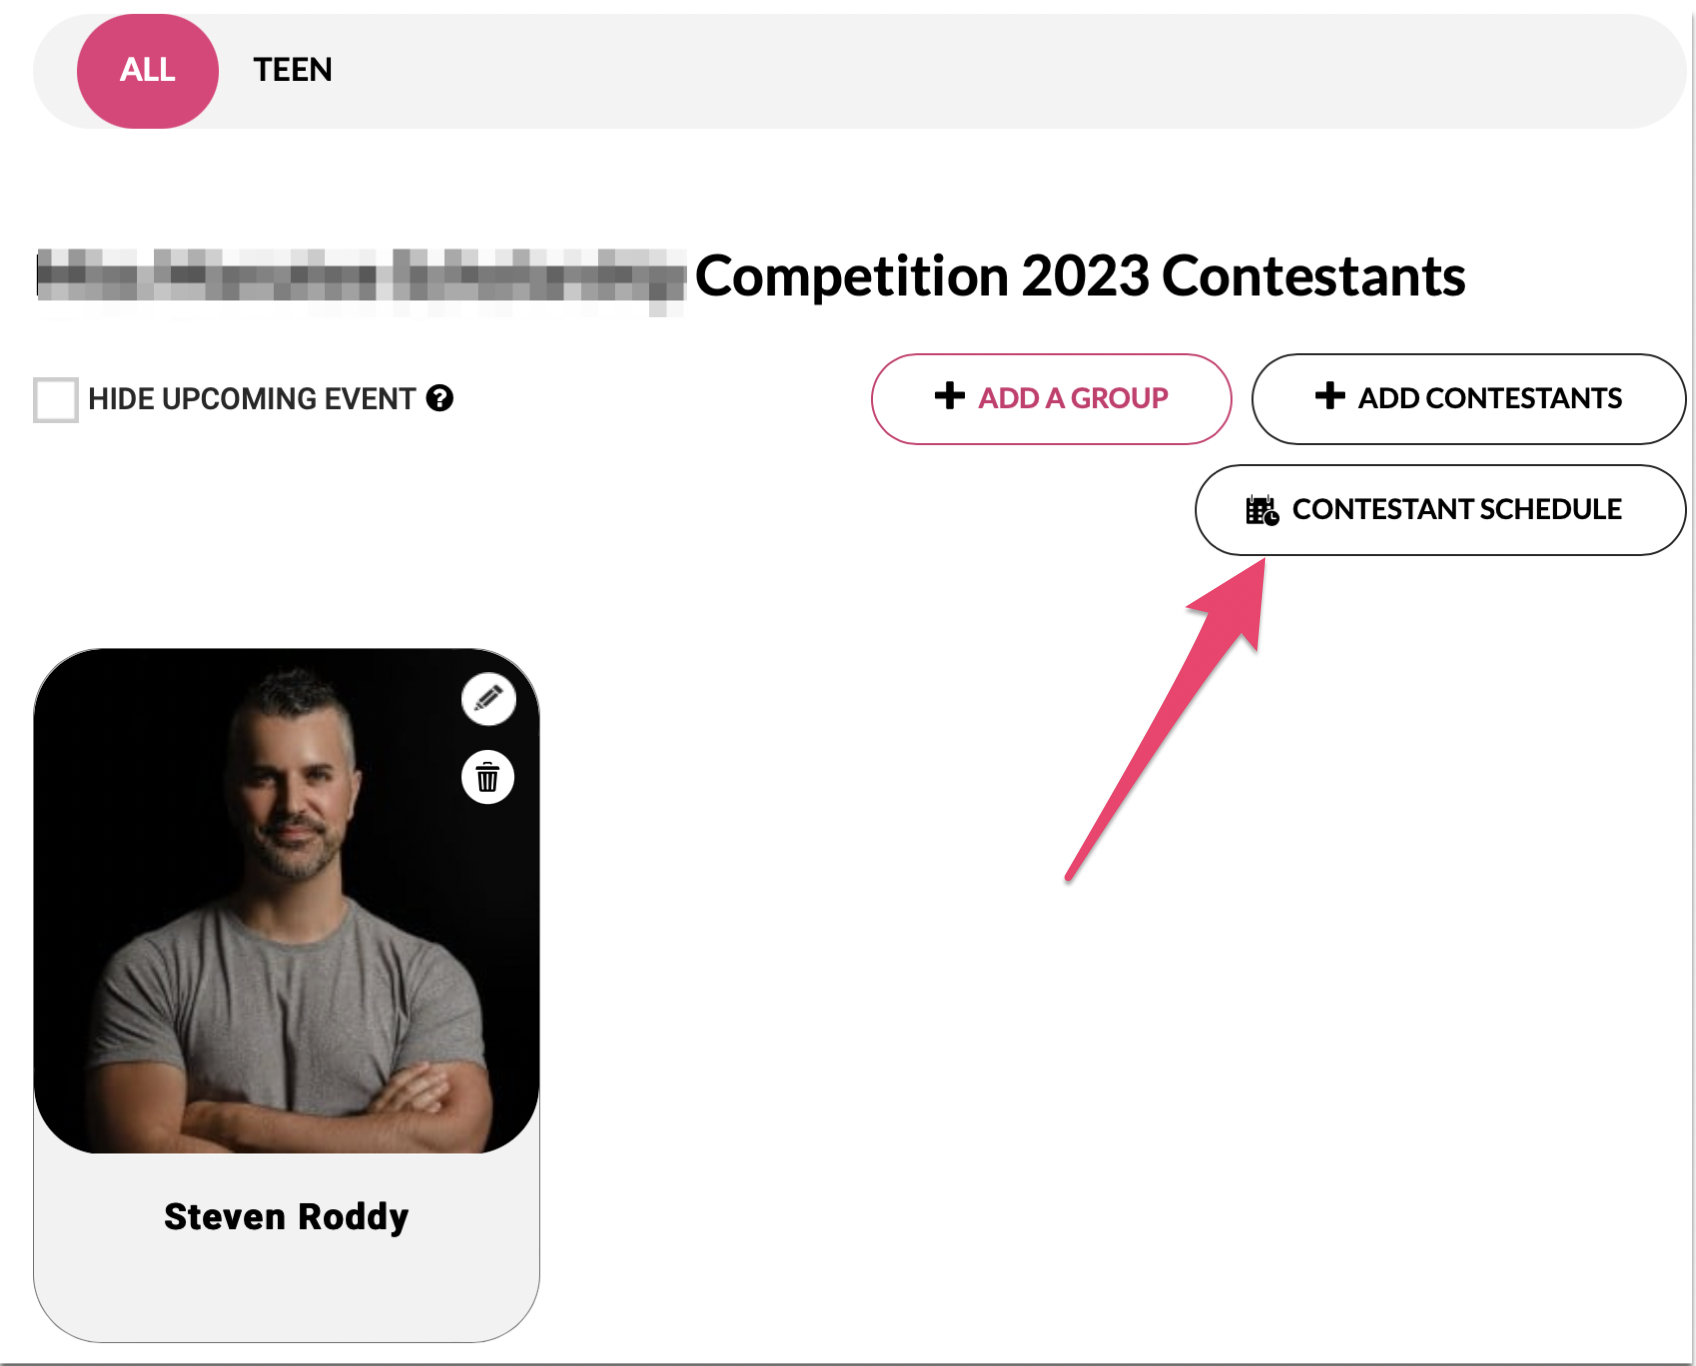
Task: Click the blurred competition name in the title
Action: pyautogui.click(x=360, y=276)
